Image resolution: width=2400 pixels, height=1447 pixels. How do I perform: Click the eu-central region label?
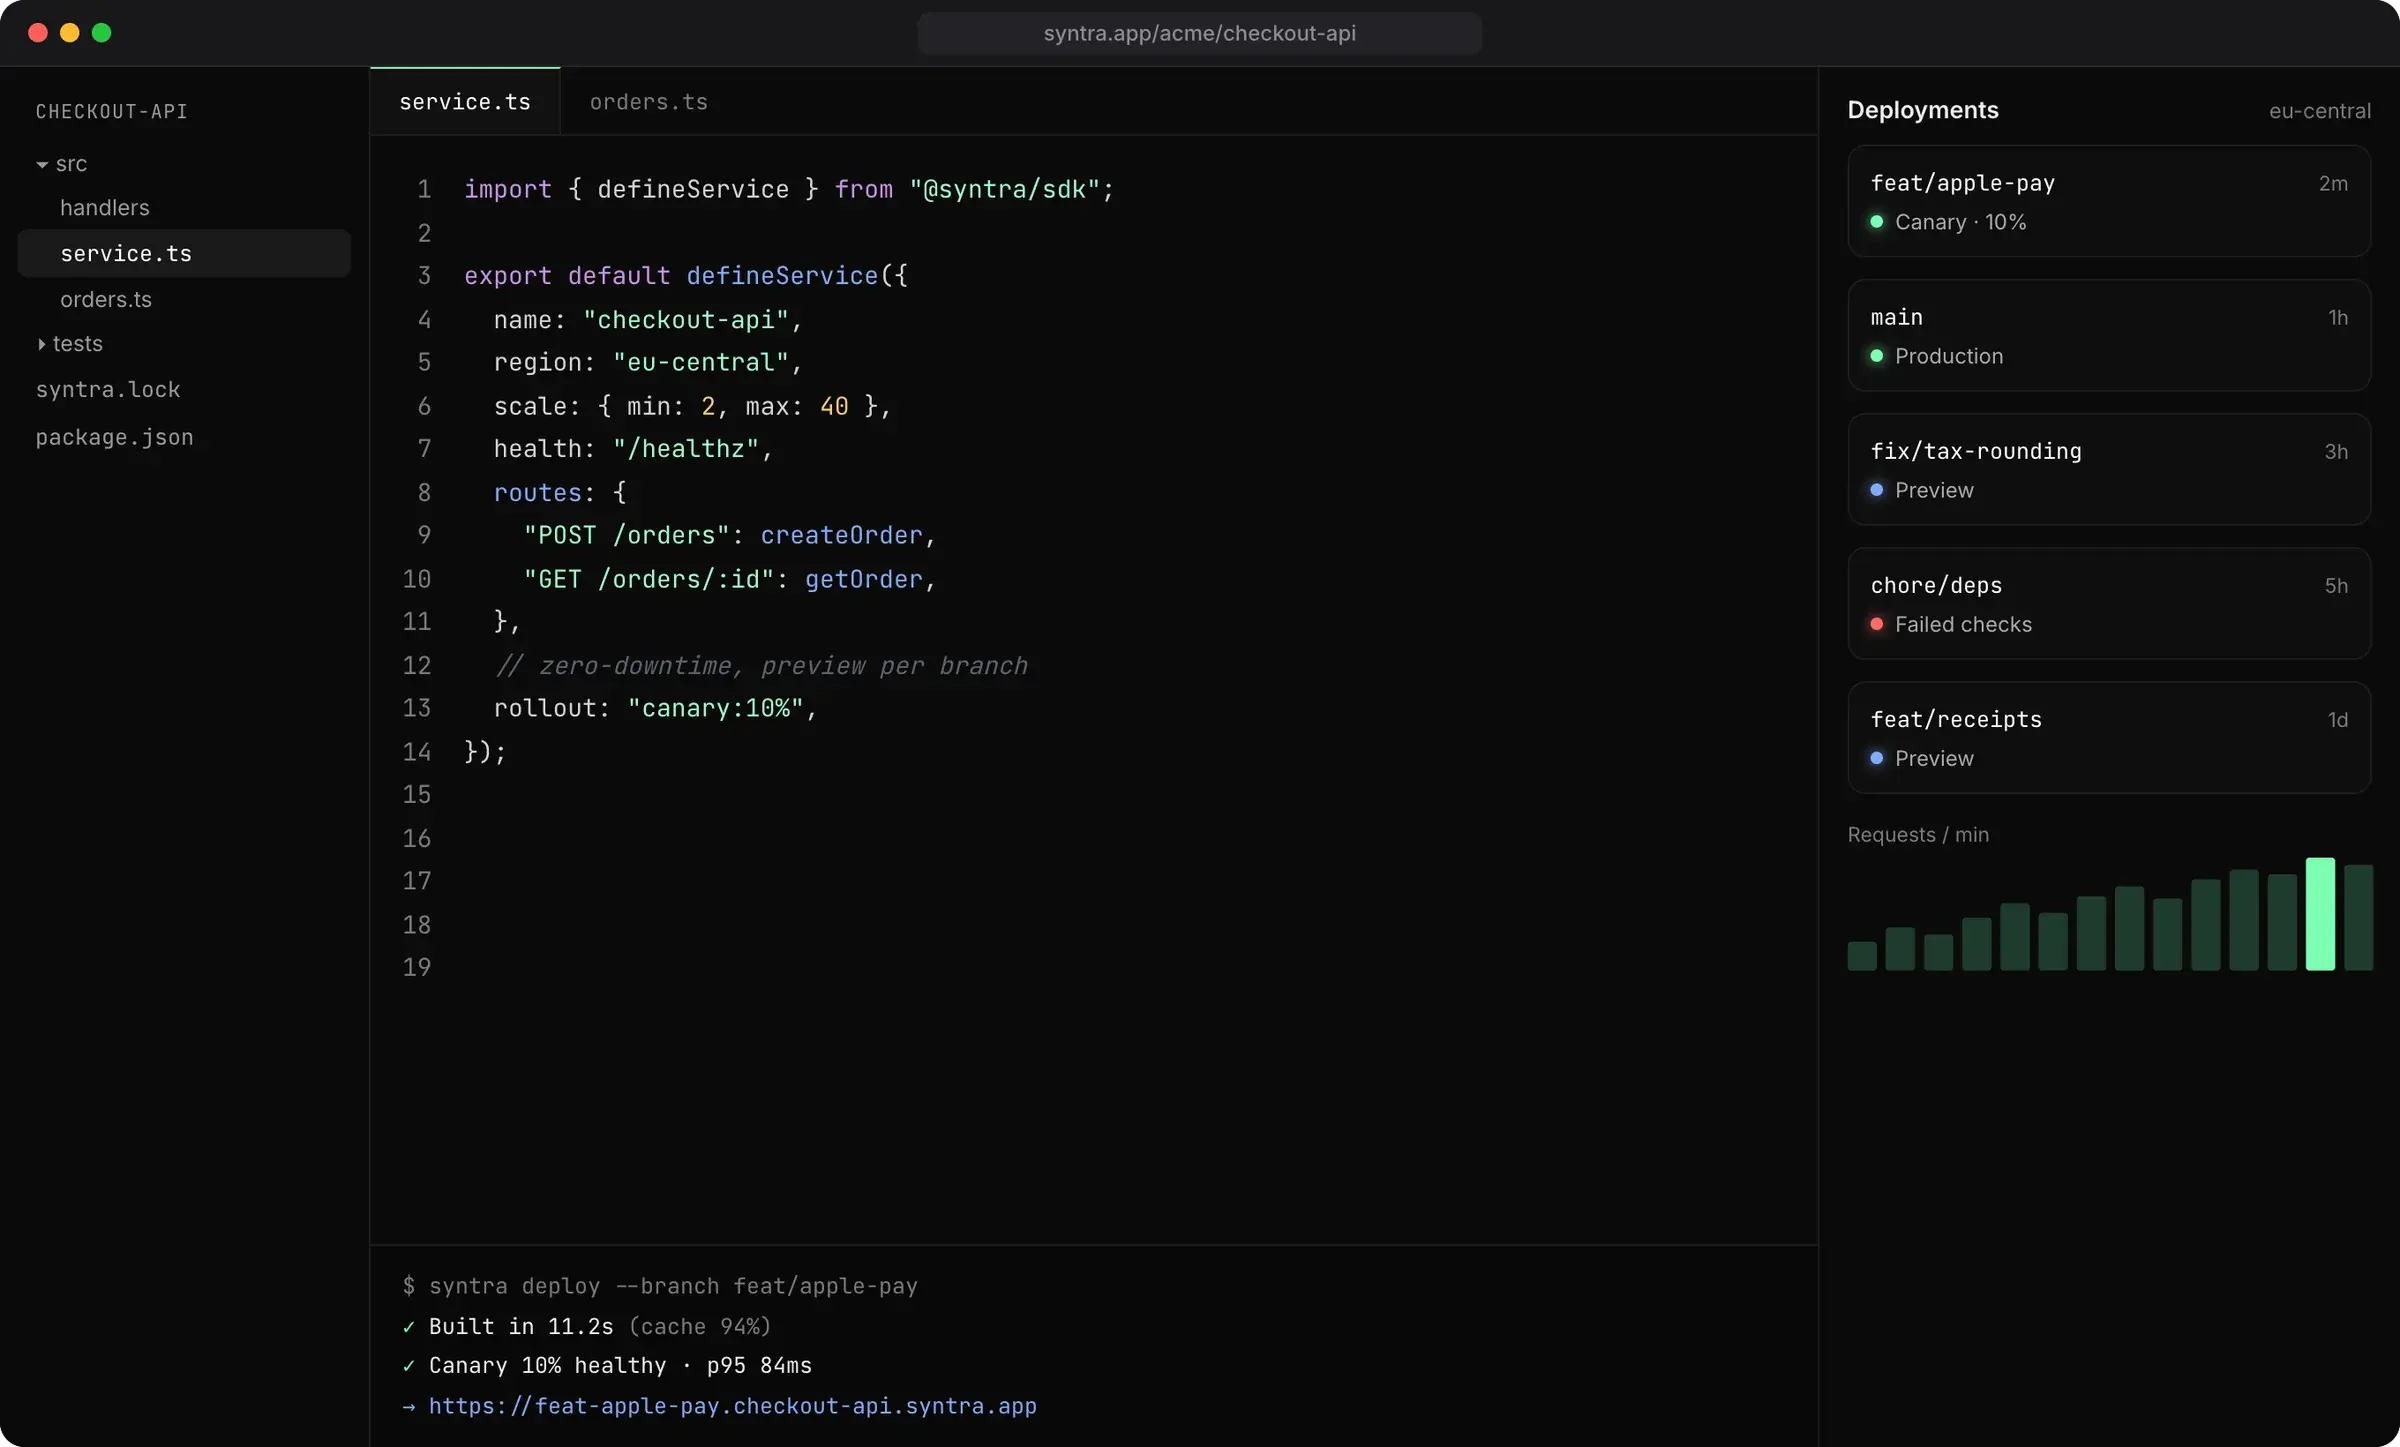2319,111
